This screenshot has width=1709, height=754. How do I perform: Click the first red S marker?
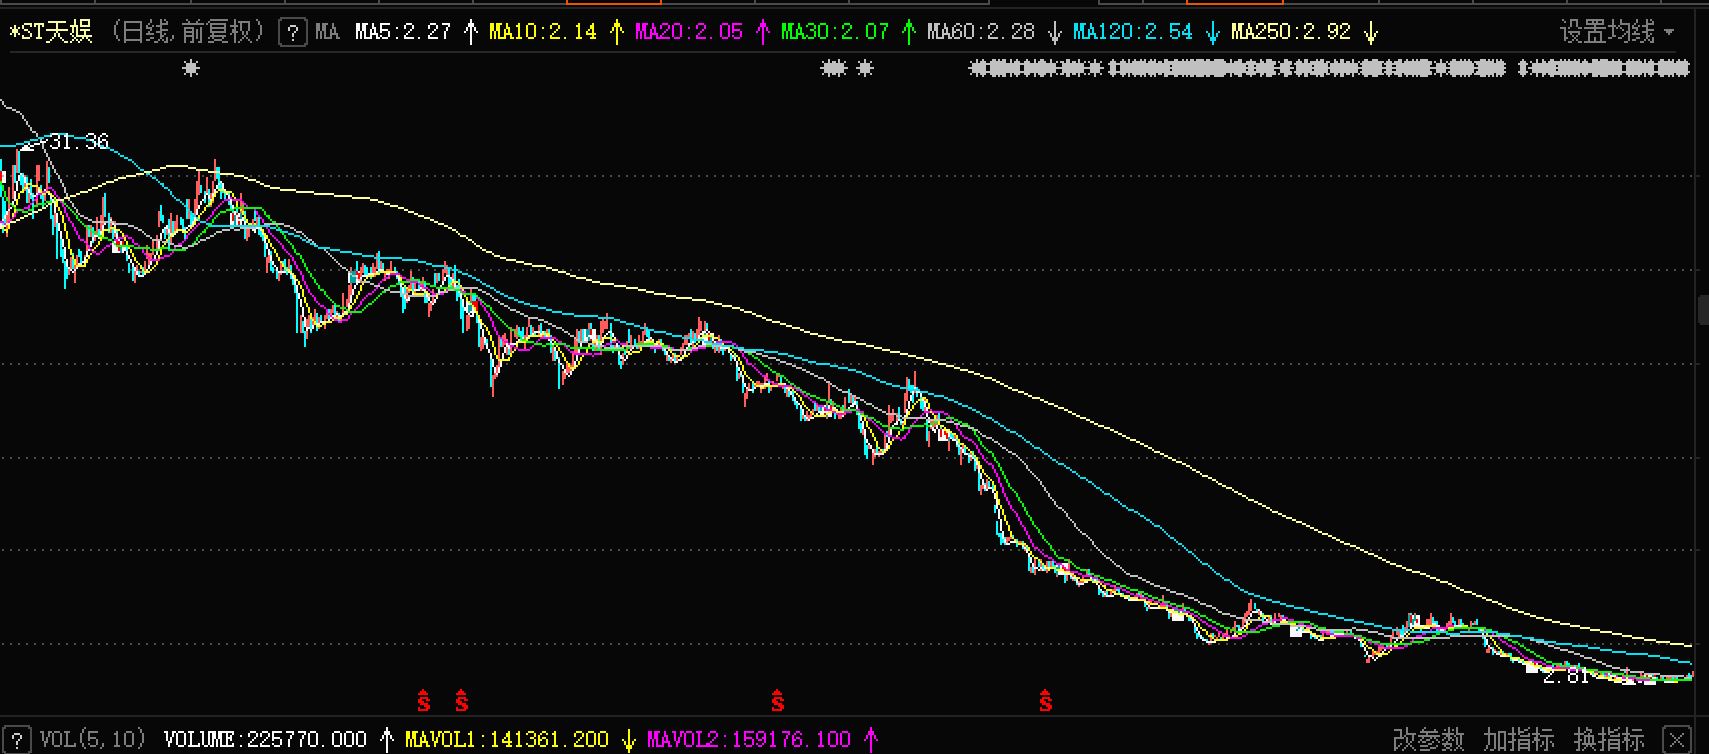(x=423, y=702)
